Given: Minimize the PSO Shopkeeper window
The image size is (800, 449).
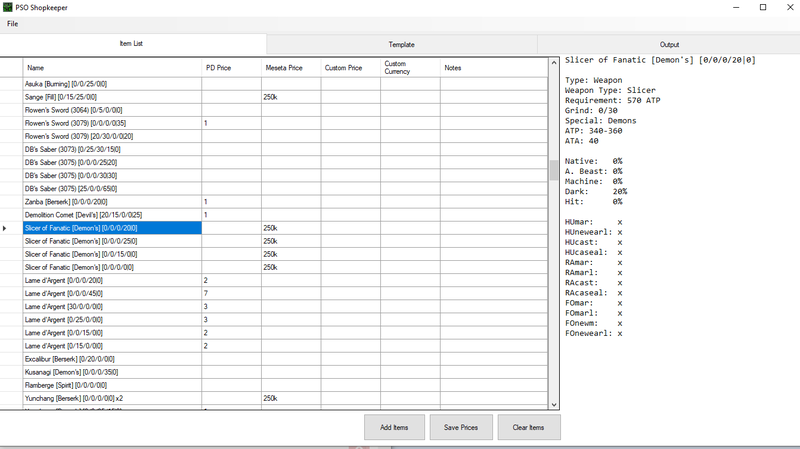Looking at the screenshot, I should [736, 7].
